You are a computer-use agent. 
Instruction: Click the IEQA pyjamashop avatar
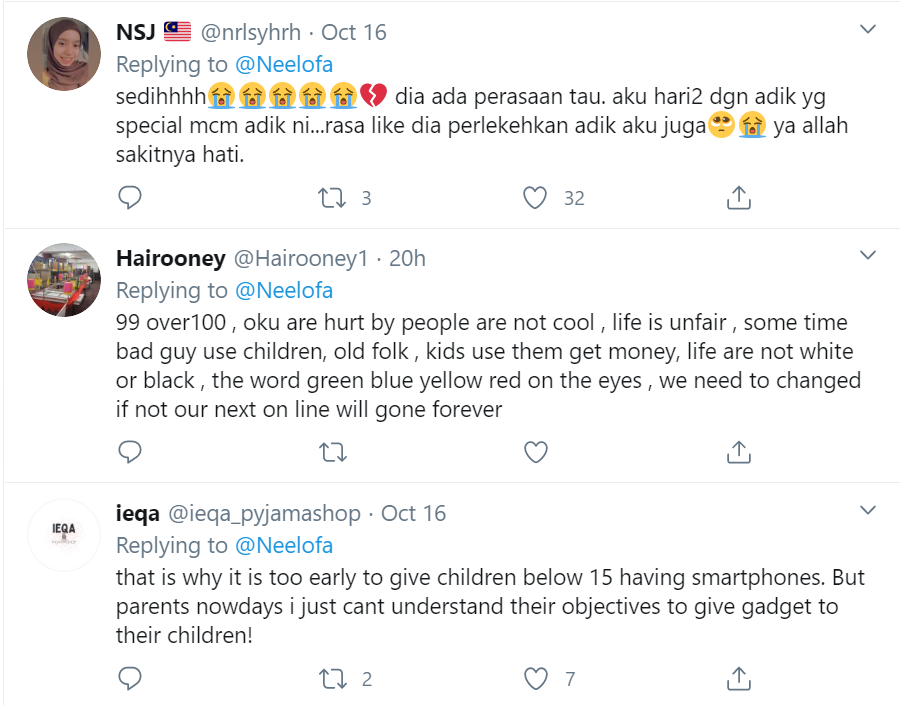(x=63, y=534)
